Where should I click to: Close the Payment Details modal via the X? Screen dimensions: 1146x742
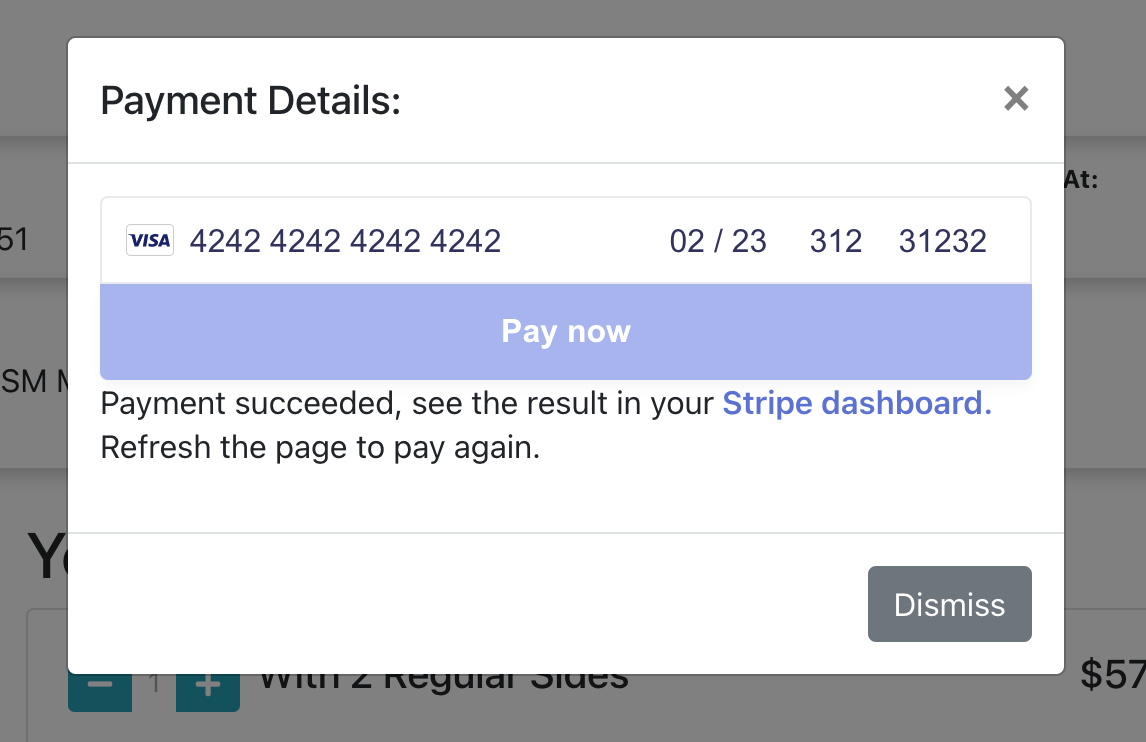[1016, 99]
